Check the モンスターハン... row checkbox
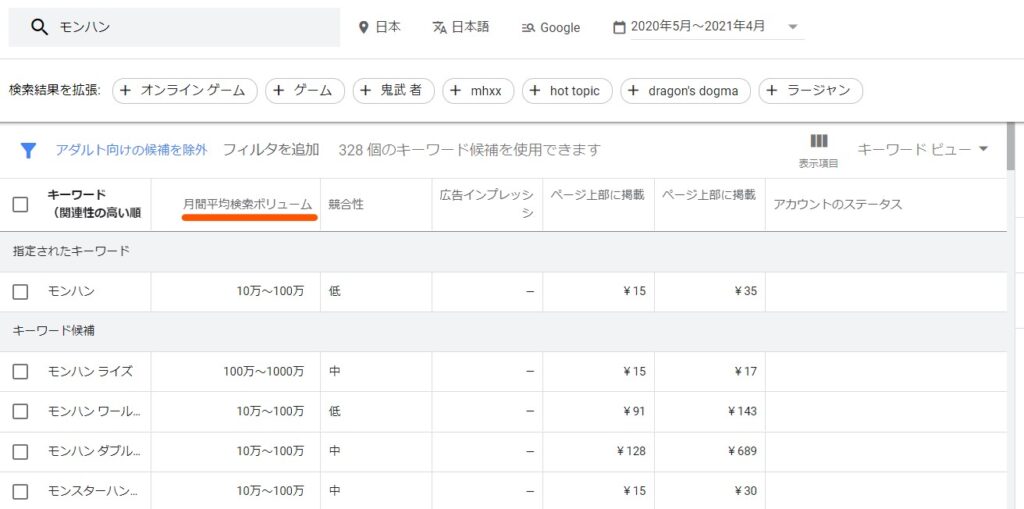The image size is (1024, 509). click(20, 491)
